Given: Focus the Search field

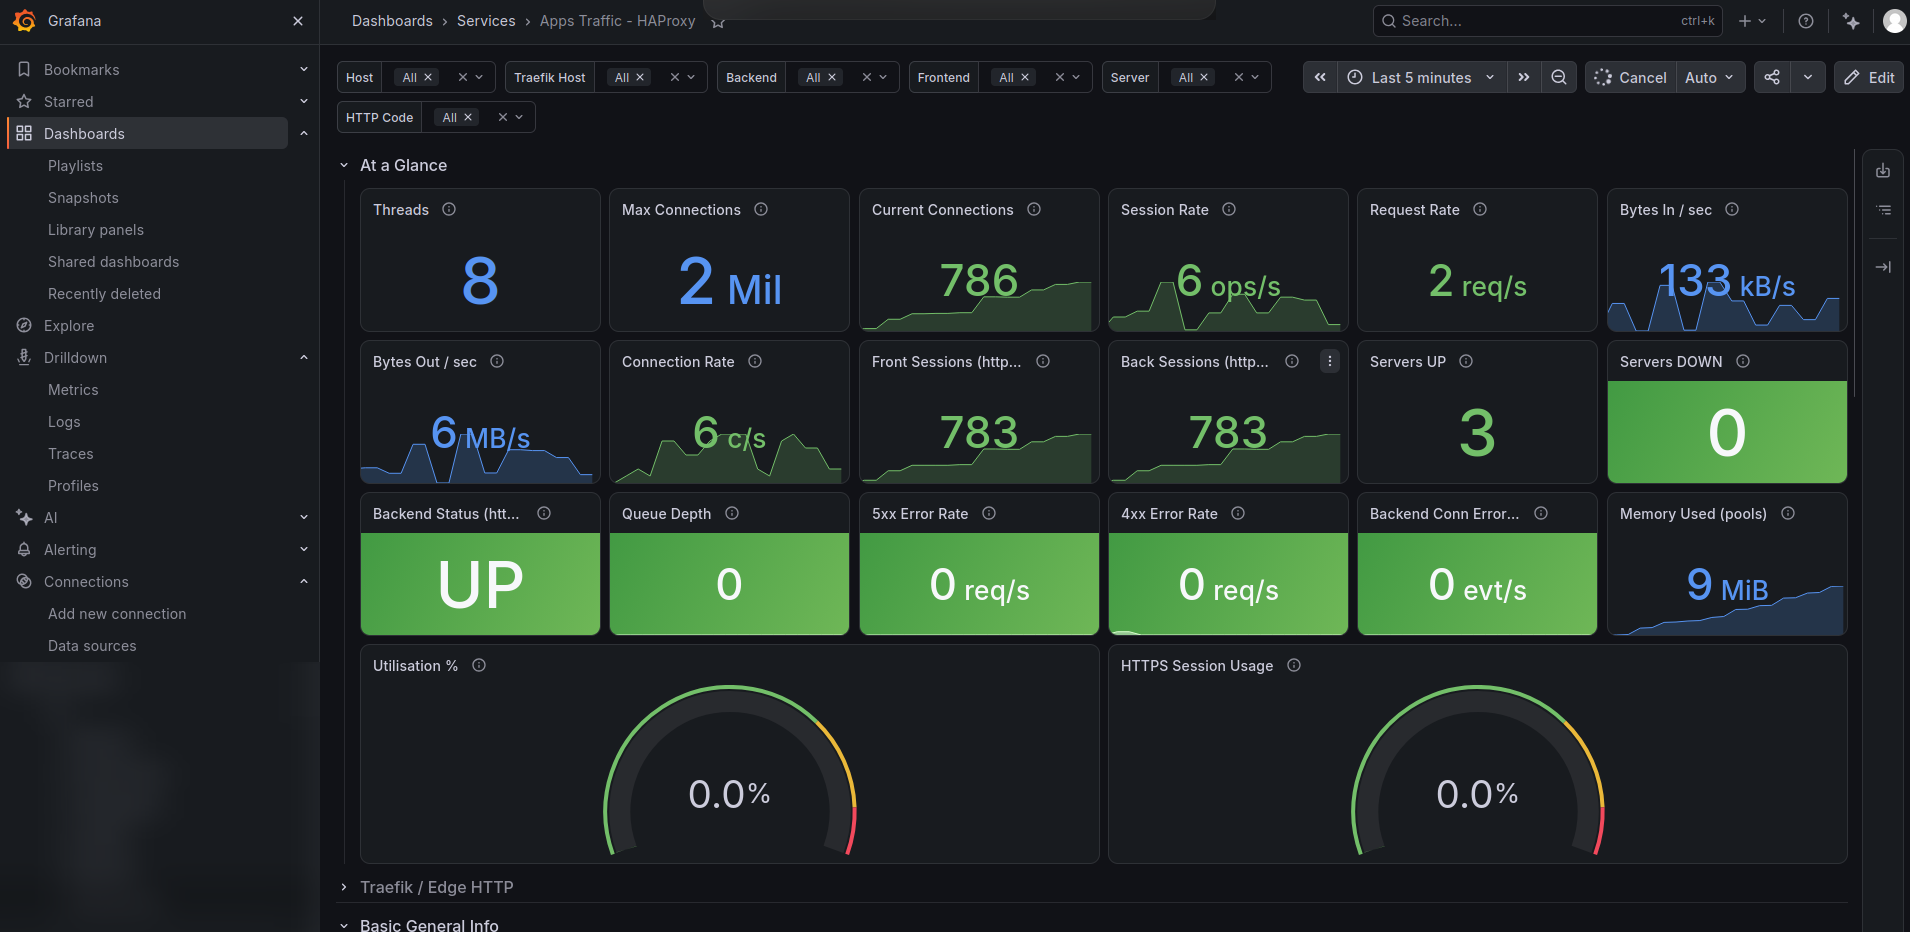Looking at the screenshot, I should [x=1547, y=21].
